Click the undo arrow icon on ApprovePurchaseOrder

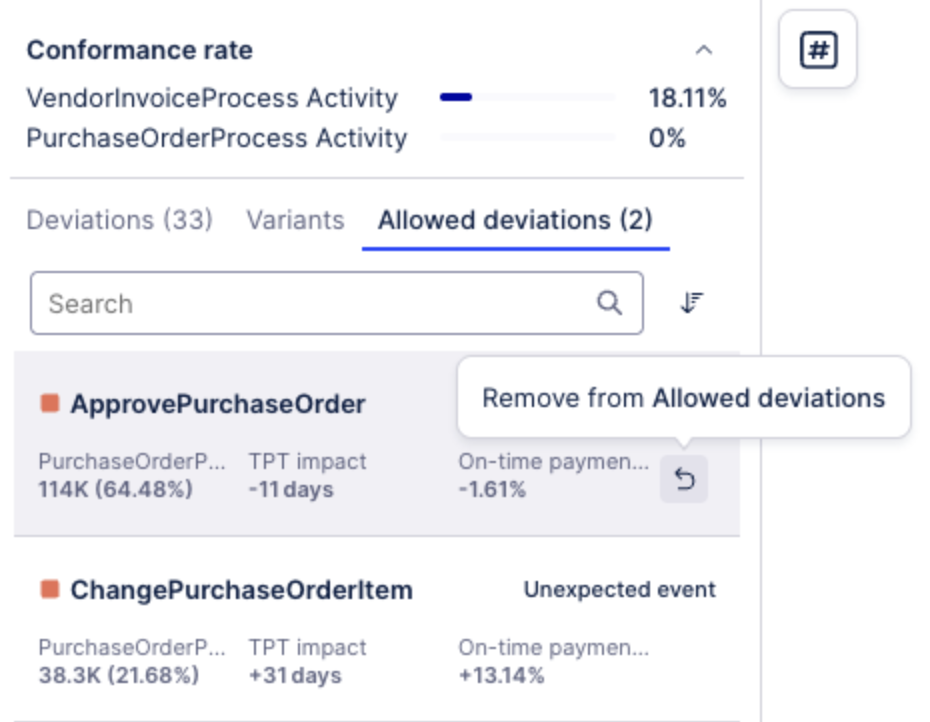[684, 479]
